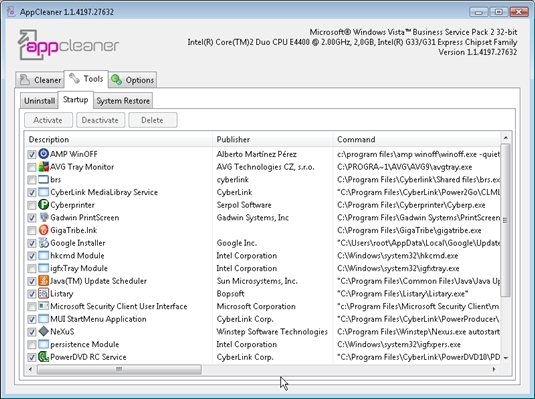Click the hkcmd Module icon

[43, 255]
